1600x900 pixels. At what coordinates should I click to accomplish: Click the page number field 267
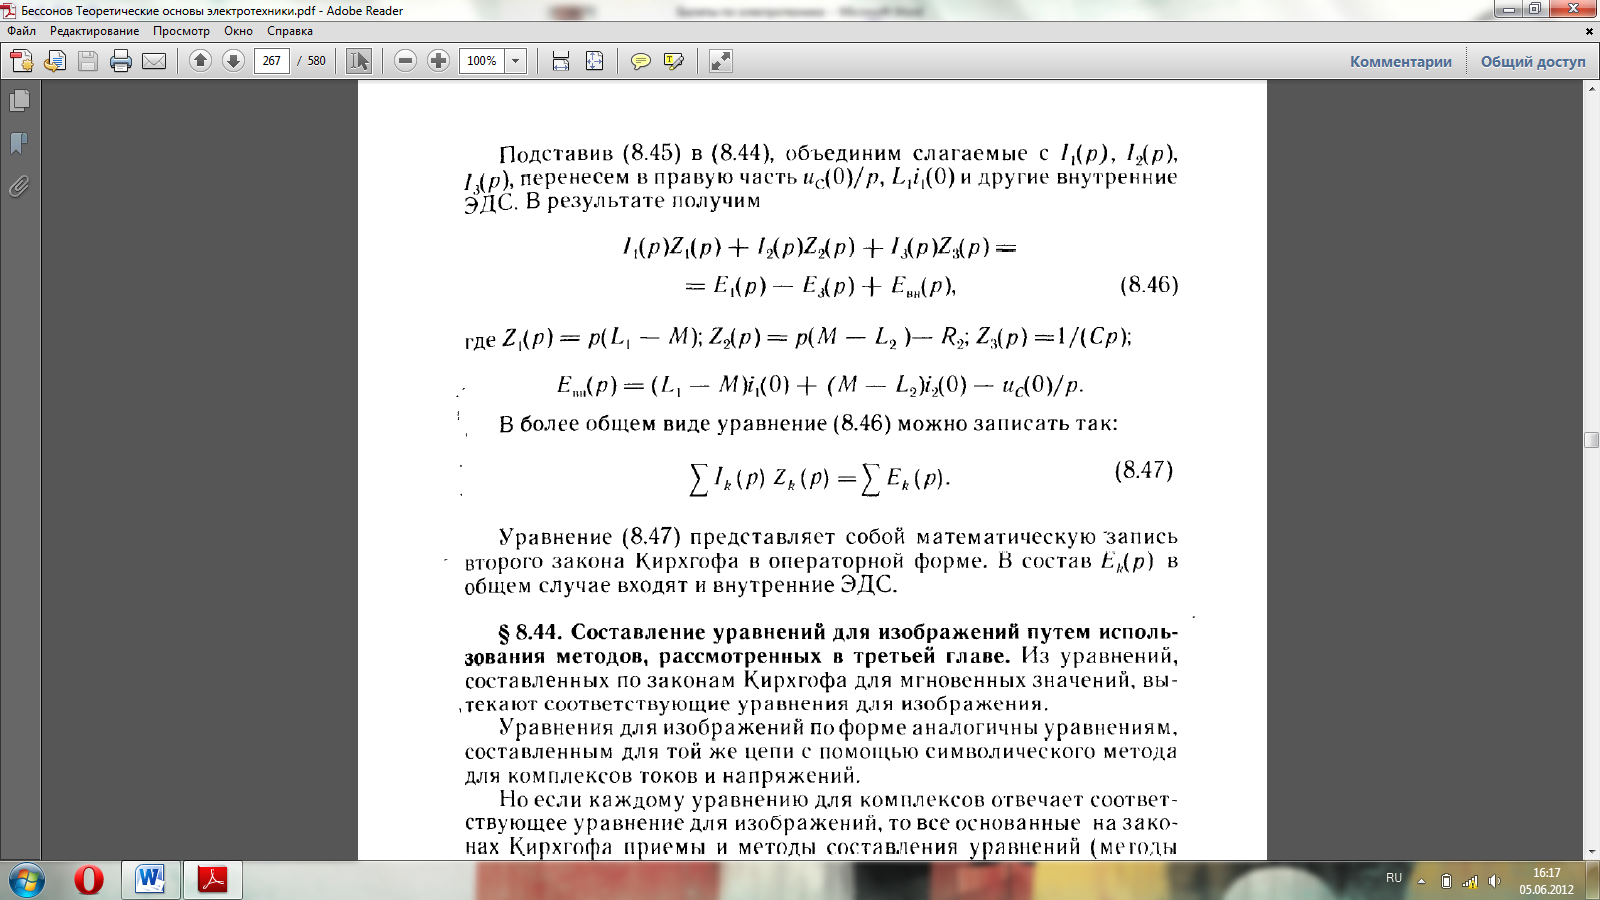[x=272, y=61]
